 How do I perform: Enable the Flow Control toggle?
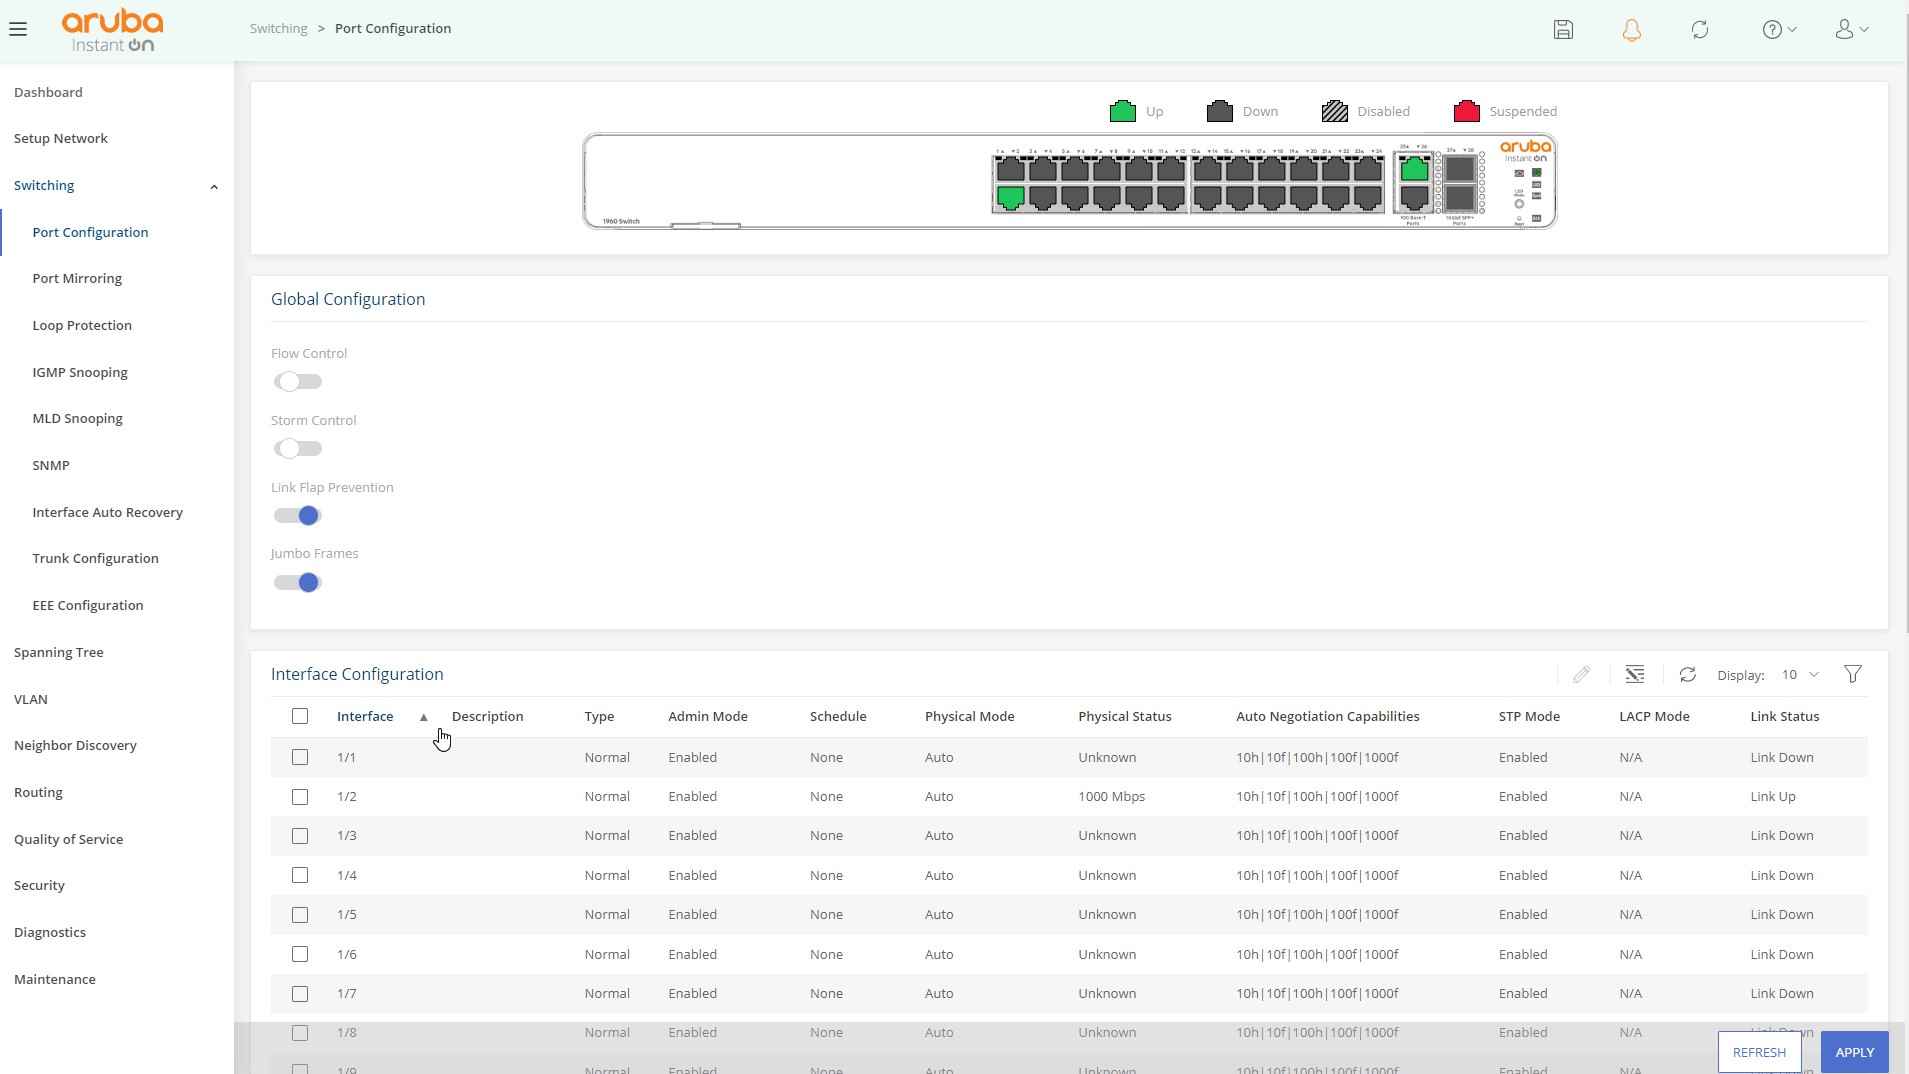[x=298, y=382]
